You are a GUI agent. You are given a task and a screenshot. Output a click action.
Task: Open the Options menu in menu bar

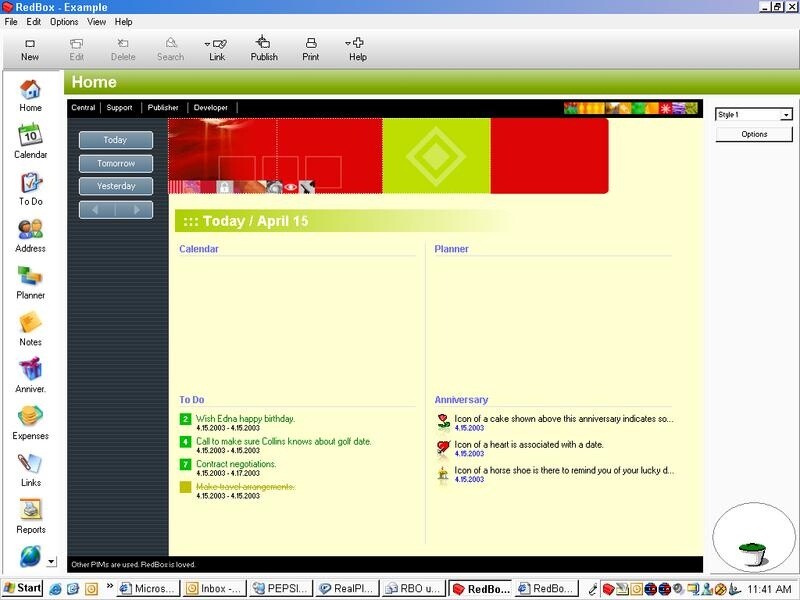coord(64,21)
